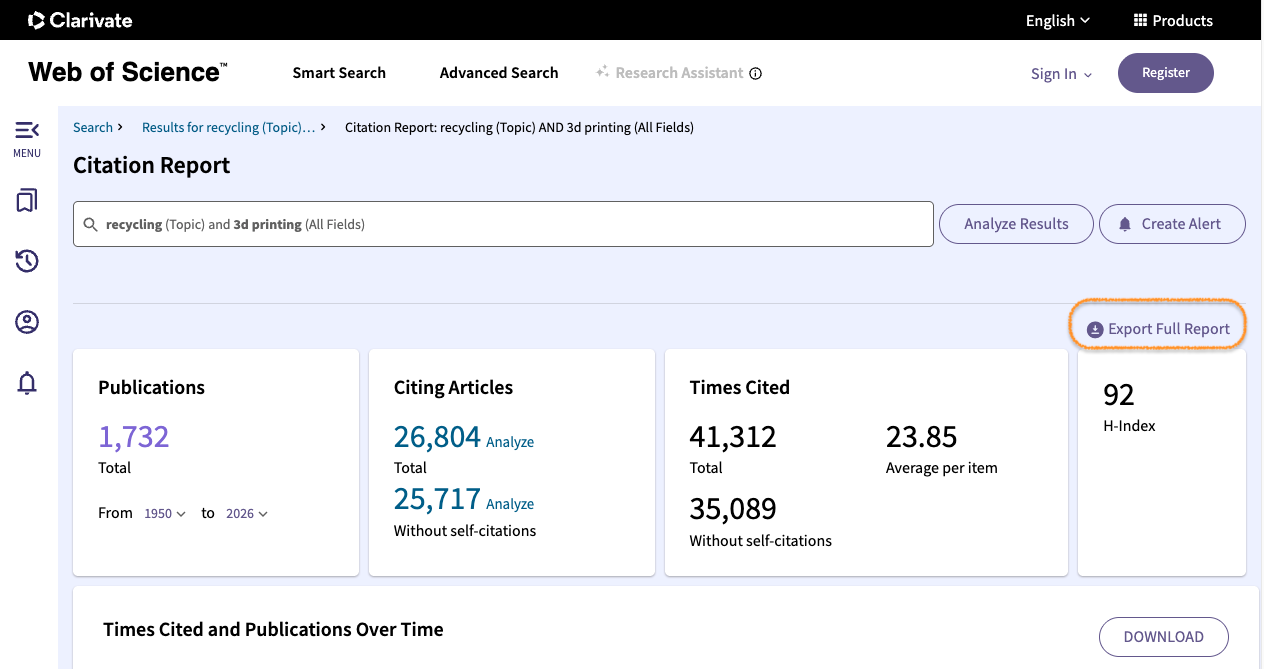Open the 25,717 citing articles count
The image size is (1264, 669).
437,499
